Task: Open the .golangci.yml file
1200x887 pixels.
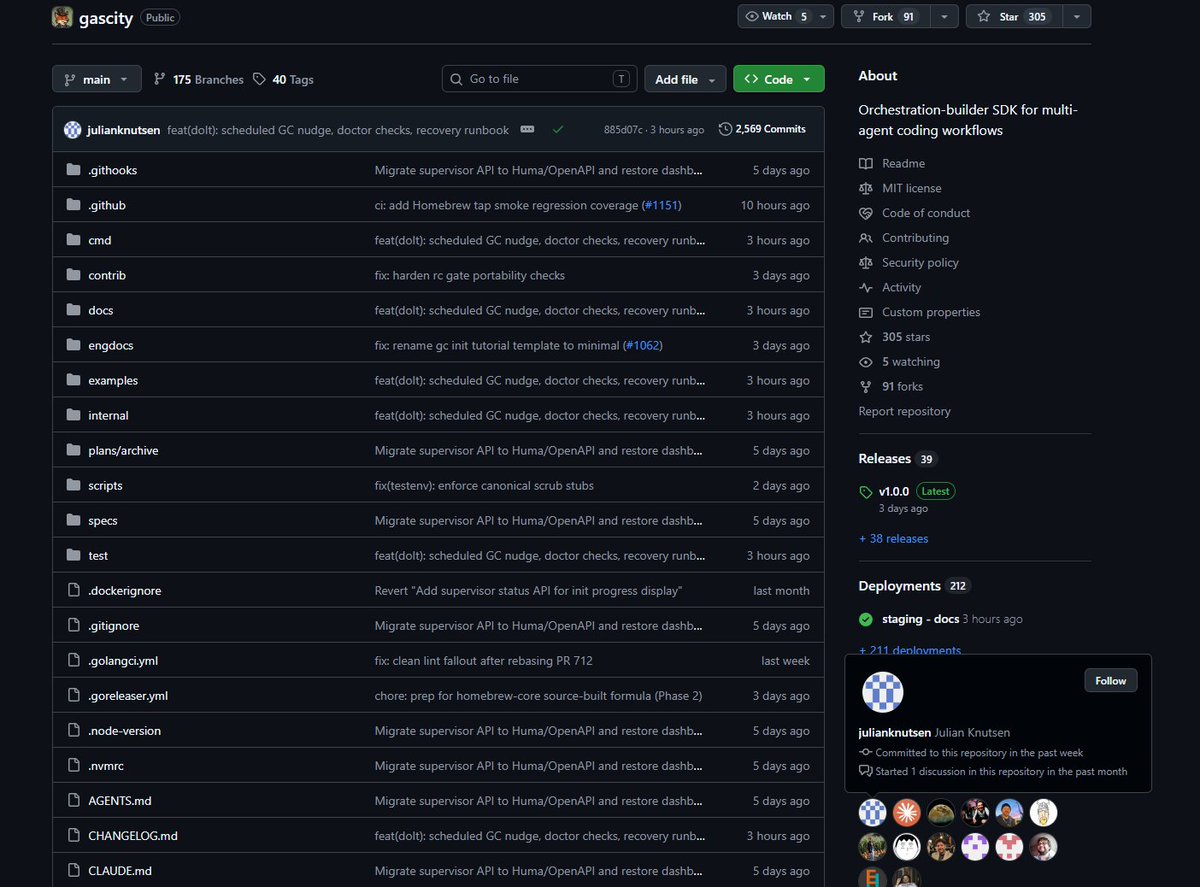Action: pos(123,660)
